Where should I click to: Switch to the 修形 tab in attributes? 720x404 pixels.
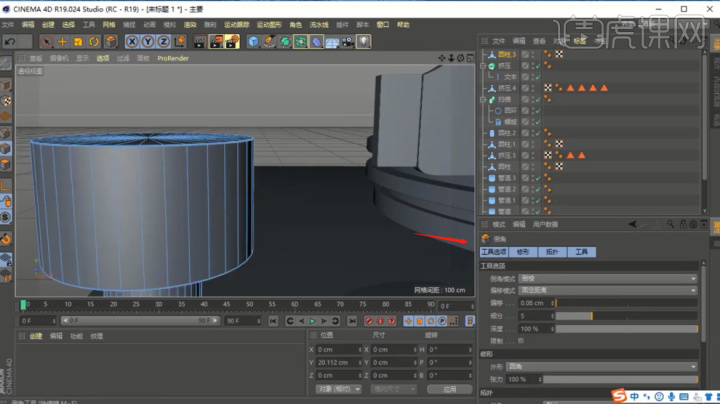522,252
